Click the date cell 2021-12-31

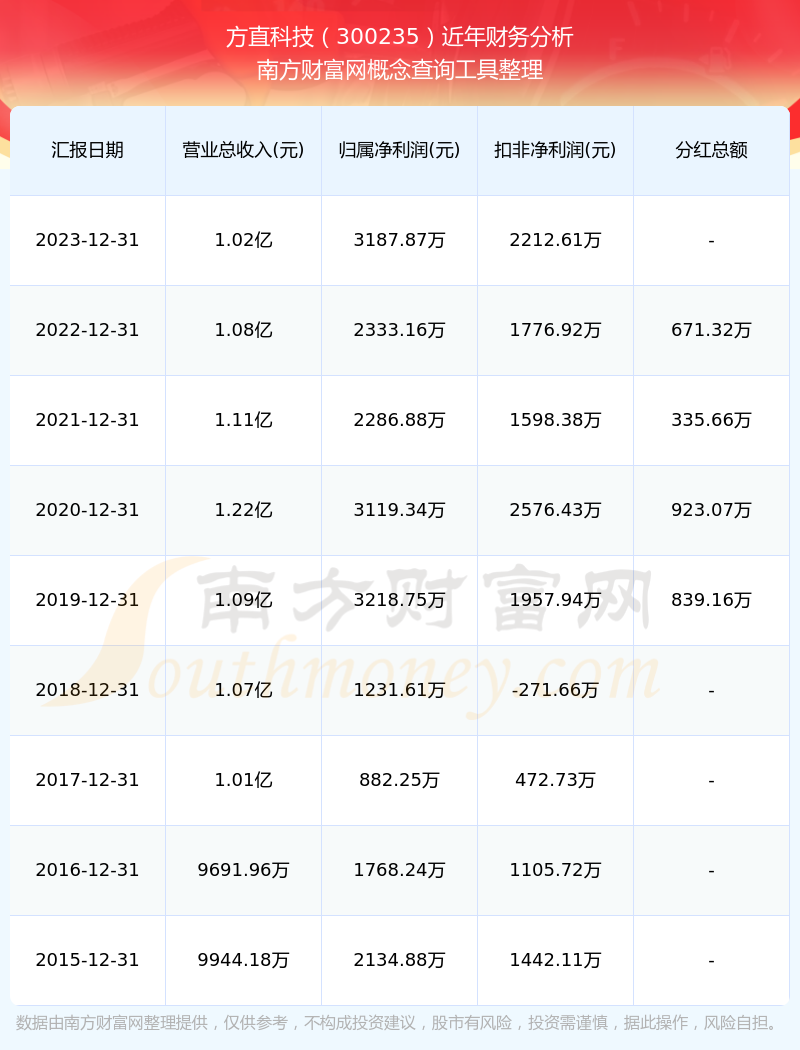[88, 420]
